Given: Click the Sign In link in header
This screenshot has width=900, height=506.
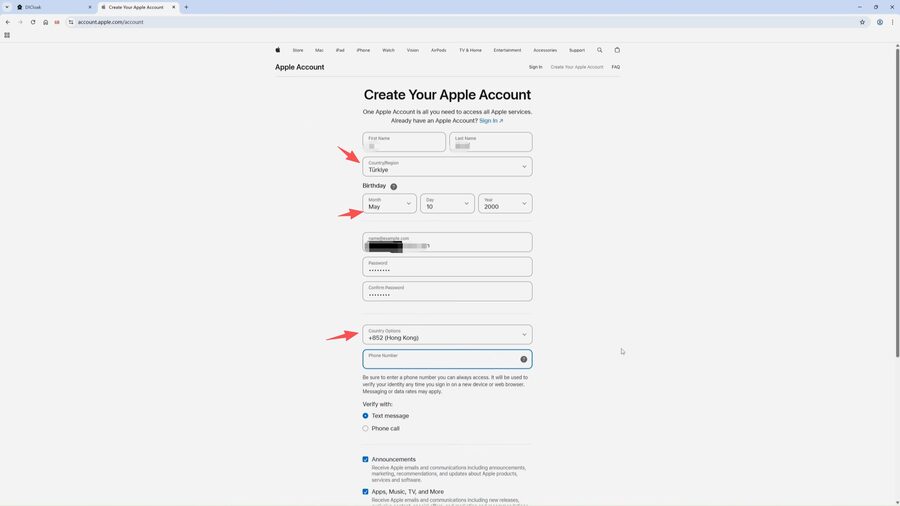Looking at the screenshot, I should [536, 67].
